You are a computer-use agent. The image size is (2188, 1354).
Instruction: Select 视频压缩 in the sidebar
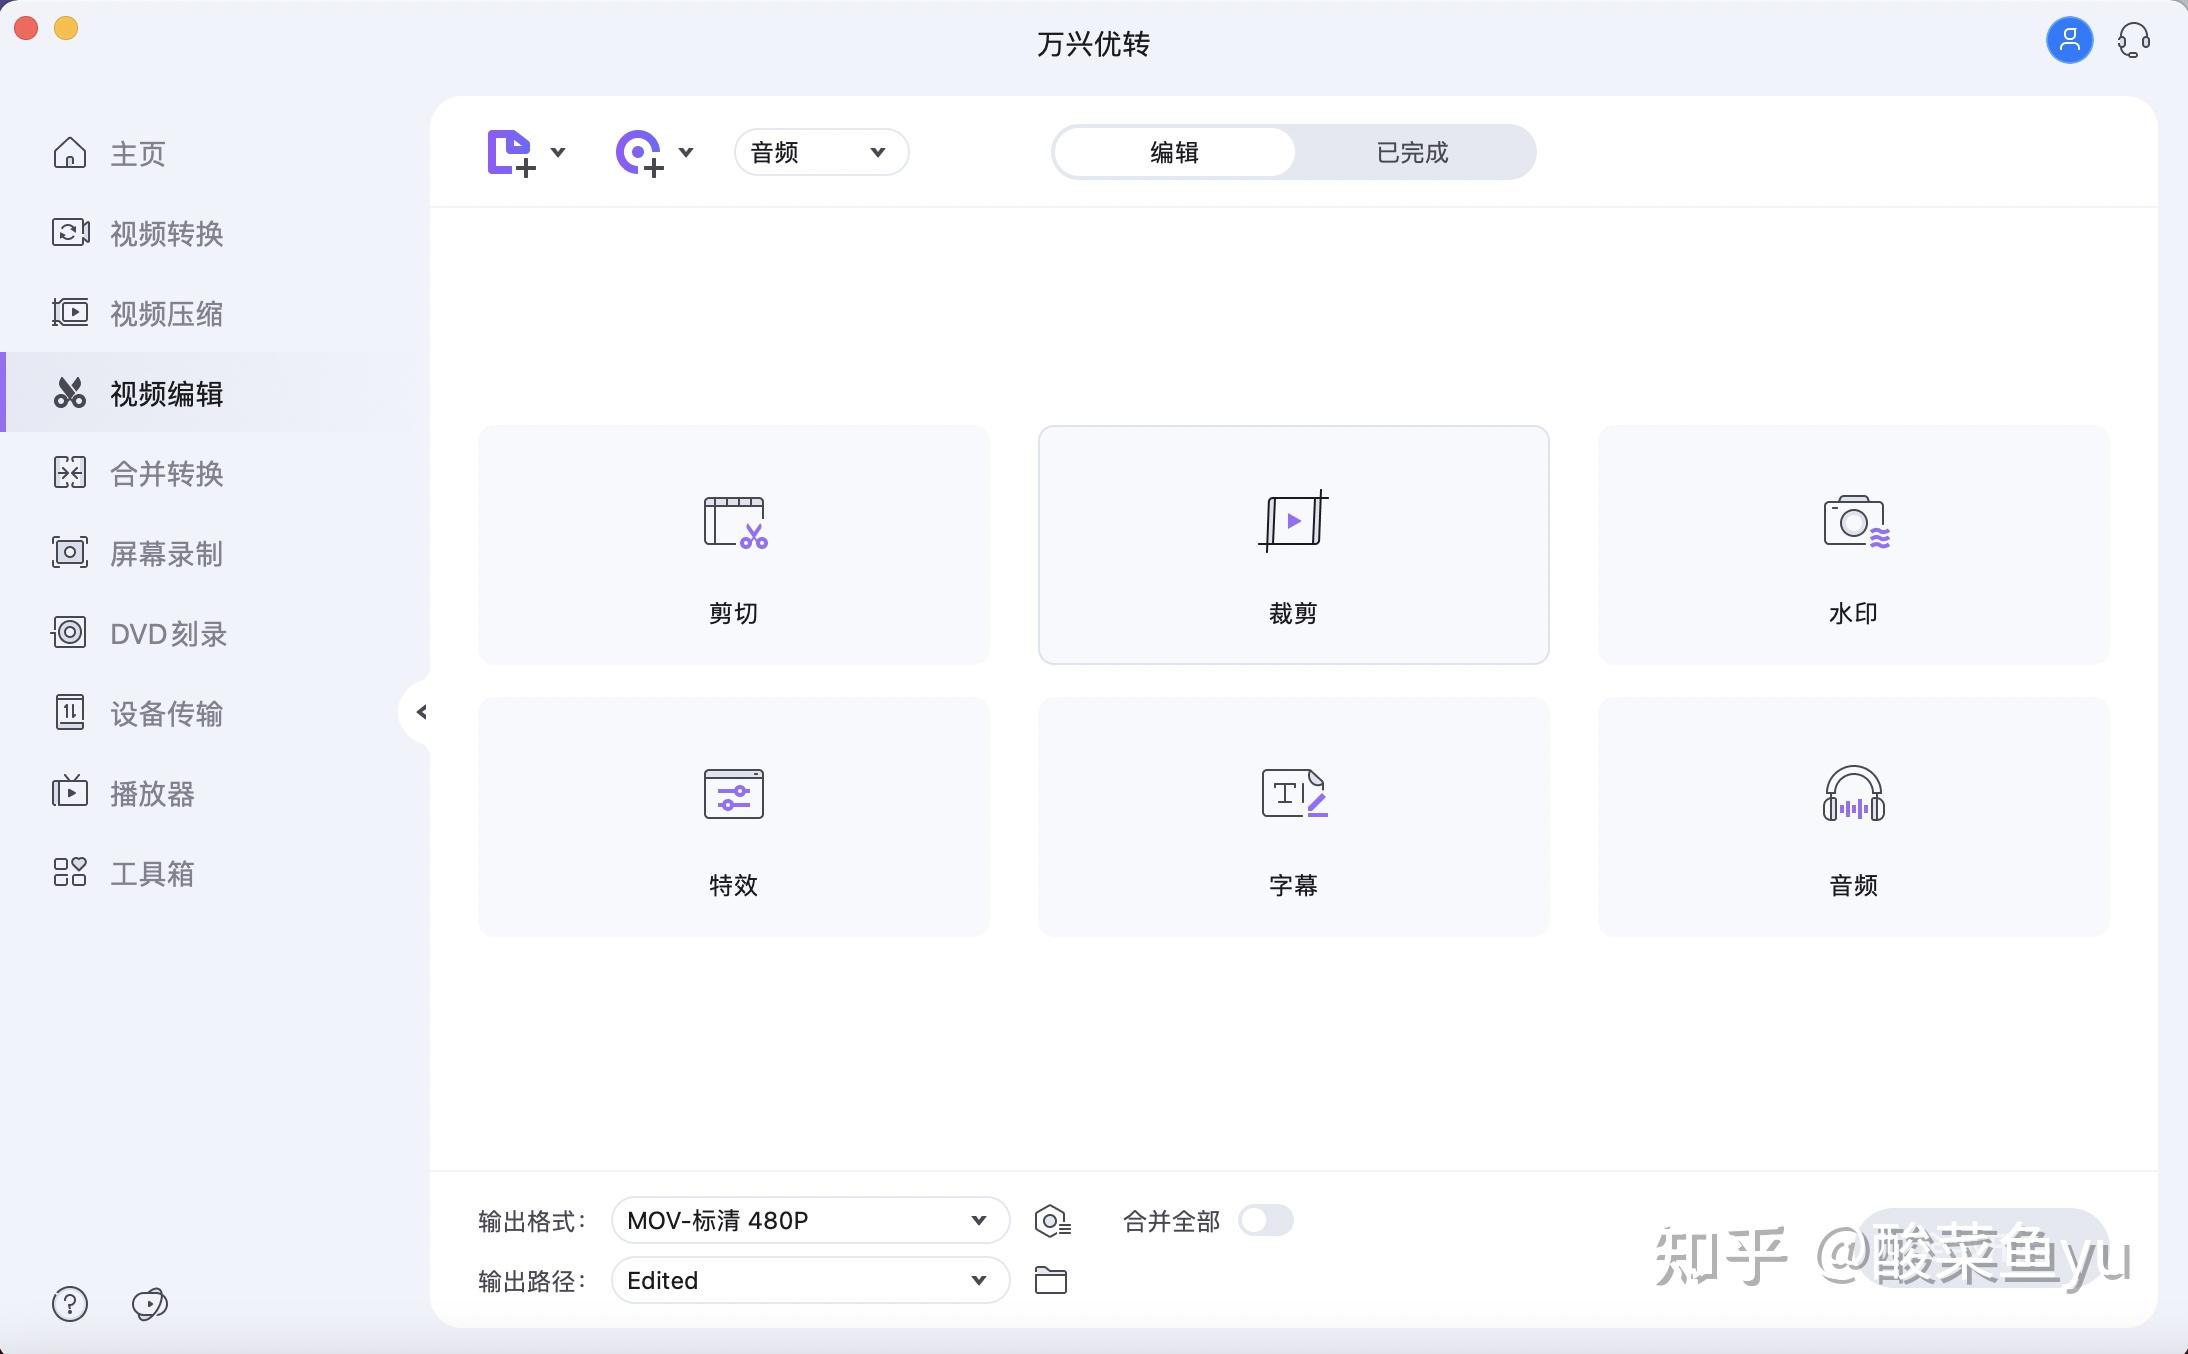point(166,314)
